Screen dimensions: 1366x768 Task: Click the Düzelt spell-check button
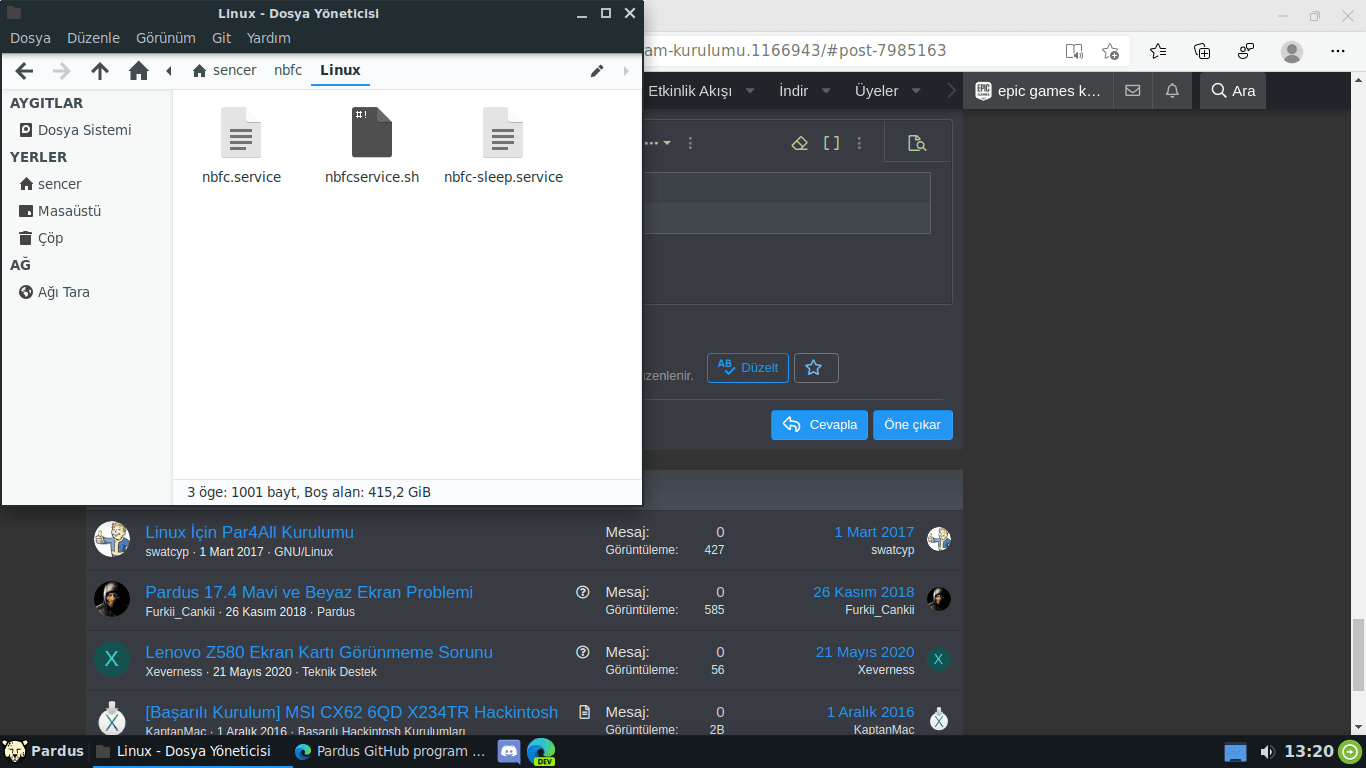coord(748,368)
